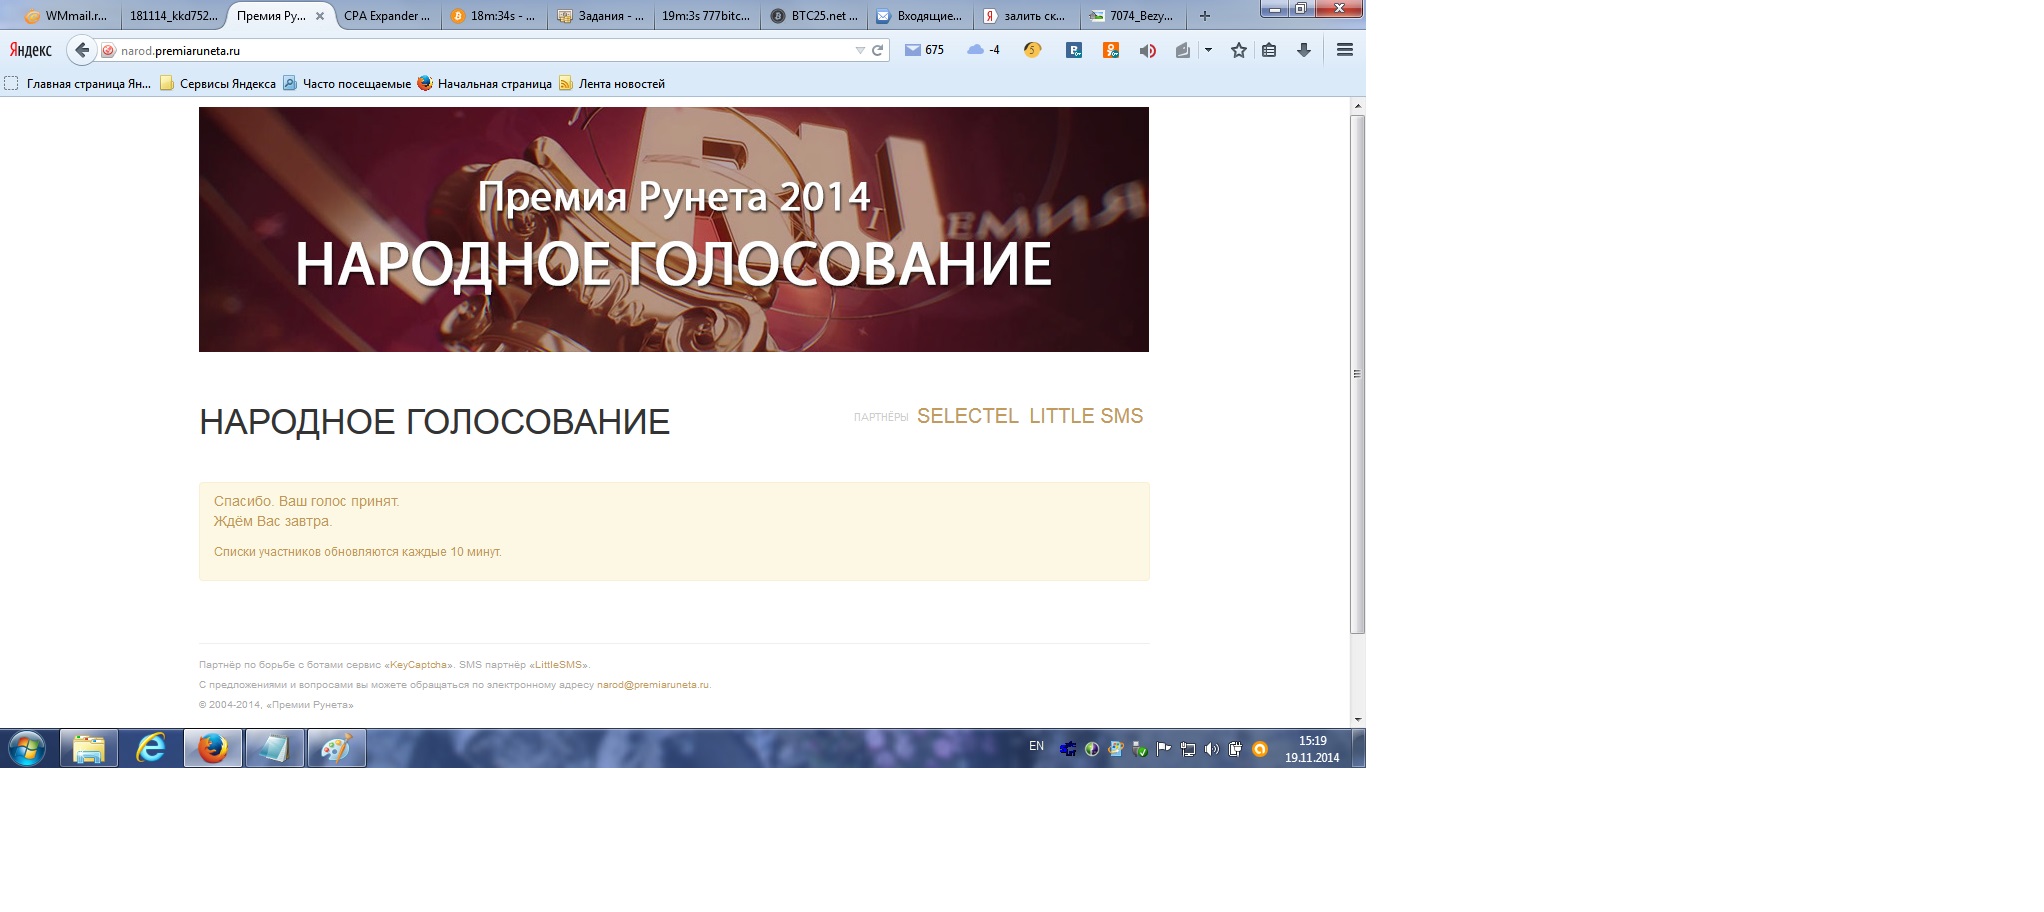Switch to Firefox in the taskbar
The height and width of the screenshot is (912, 2044).
[x=213, y=748]
